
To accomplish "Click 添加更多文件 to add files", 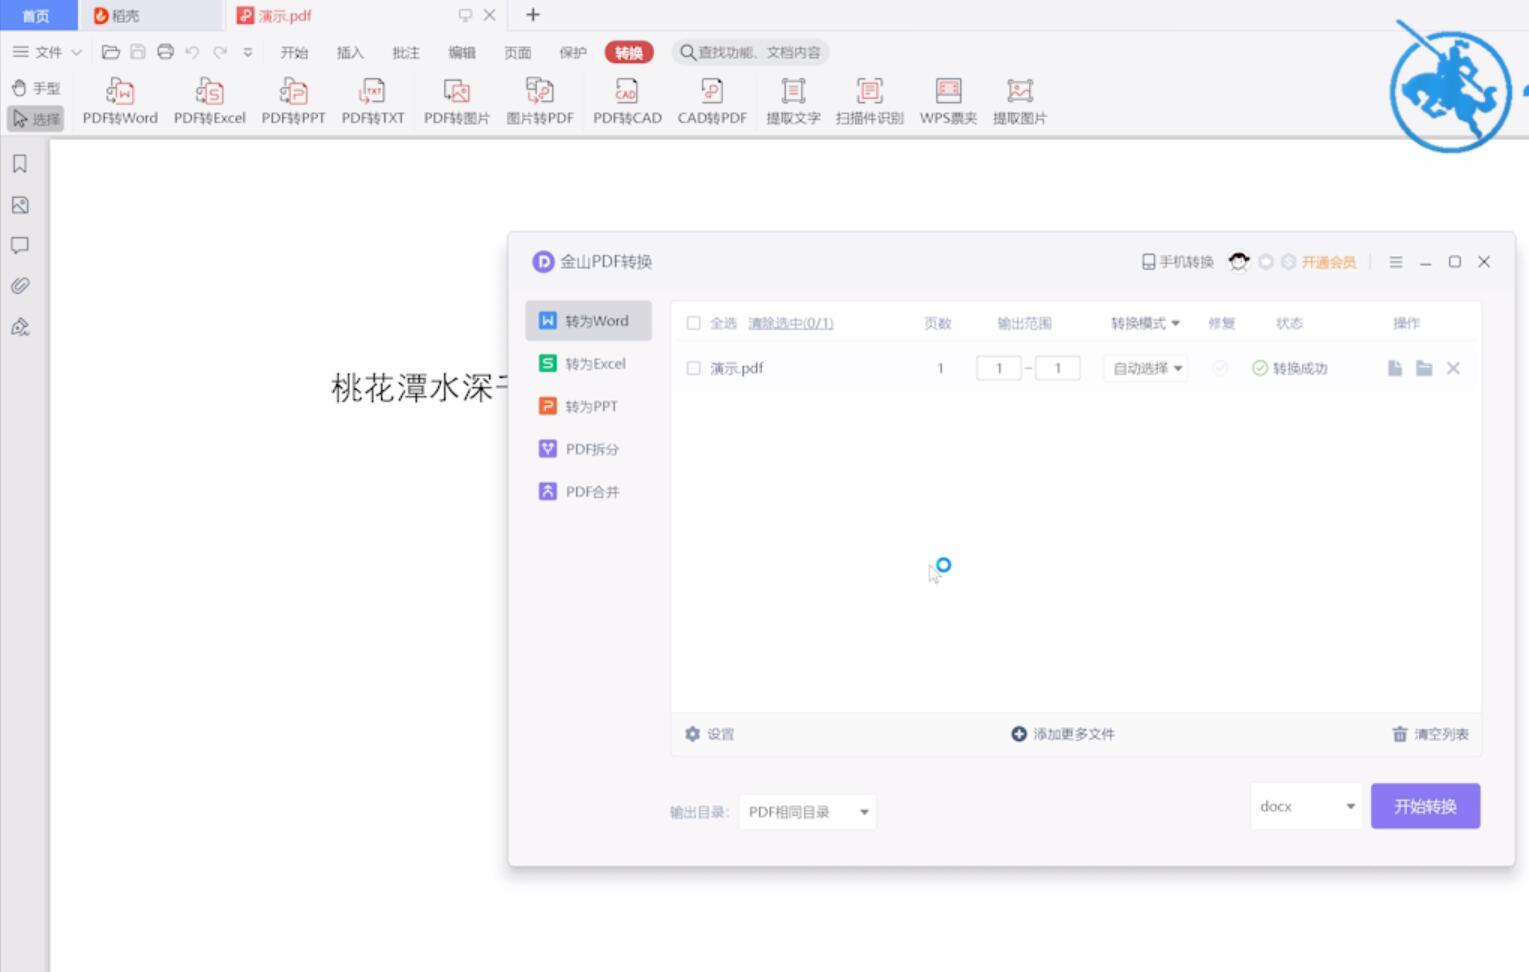I will [x=1063, y=734].
